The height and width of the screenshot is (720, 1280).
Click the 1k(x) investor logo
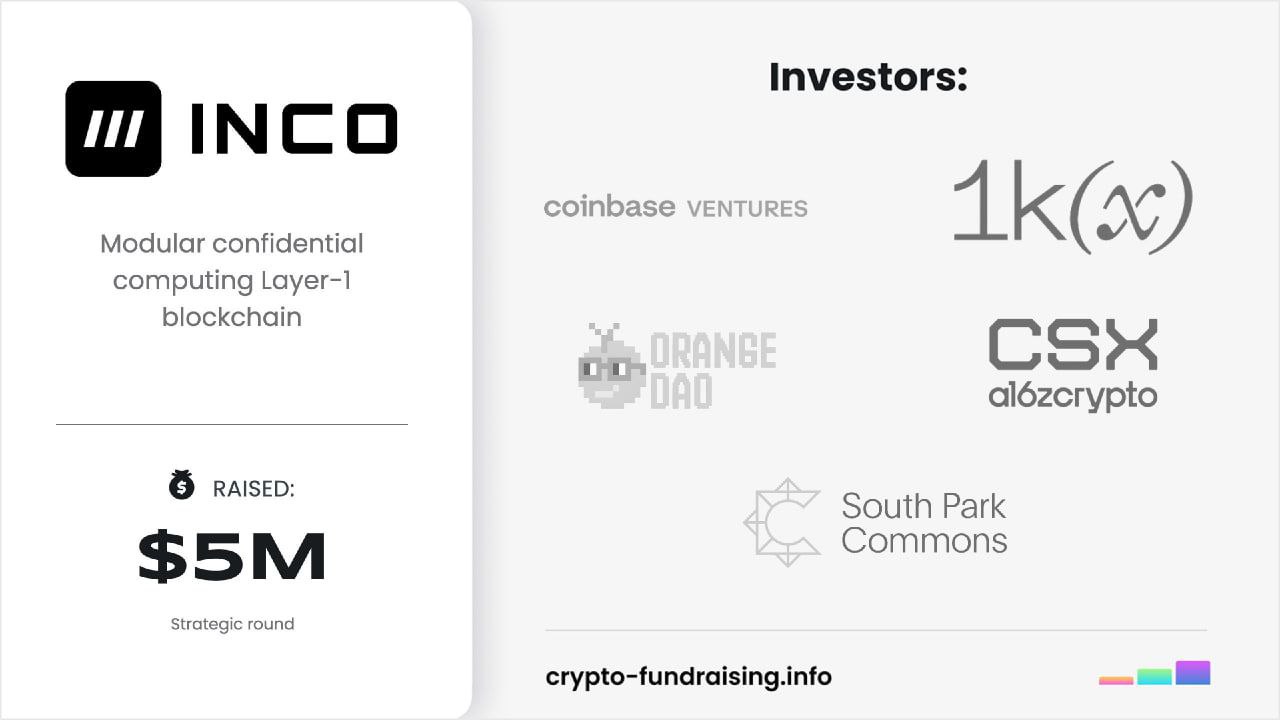coord(1071,207)
